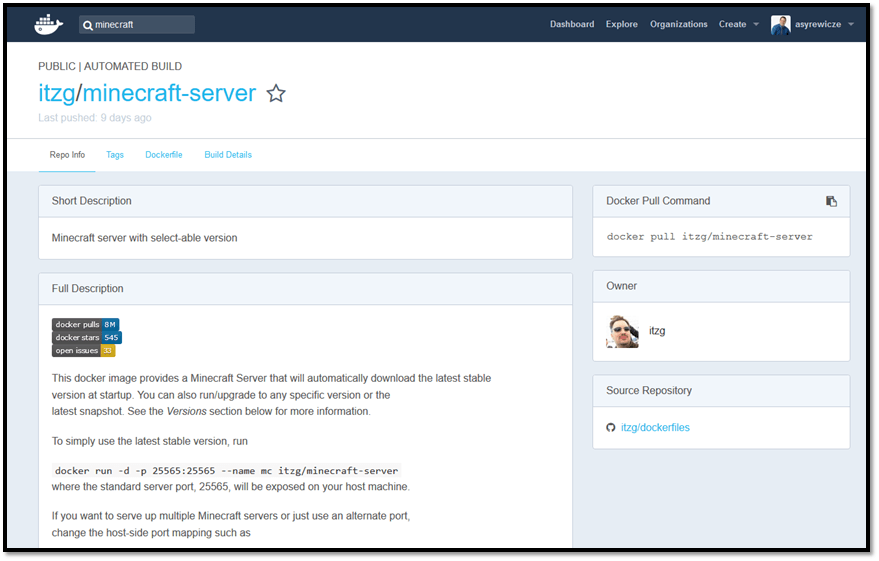Open the itzg user link in title
879x561 pixels.
click(x=57, y=94)
